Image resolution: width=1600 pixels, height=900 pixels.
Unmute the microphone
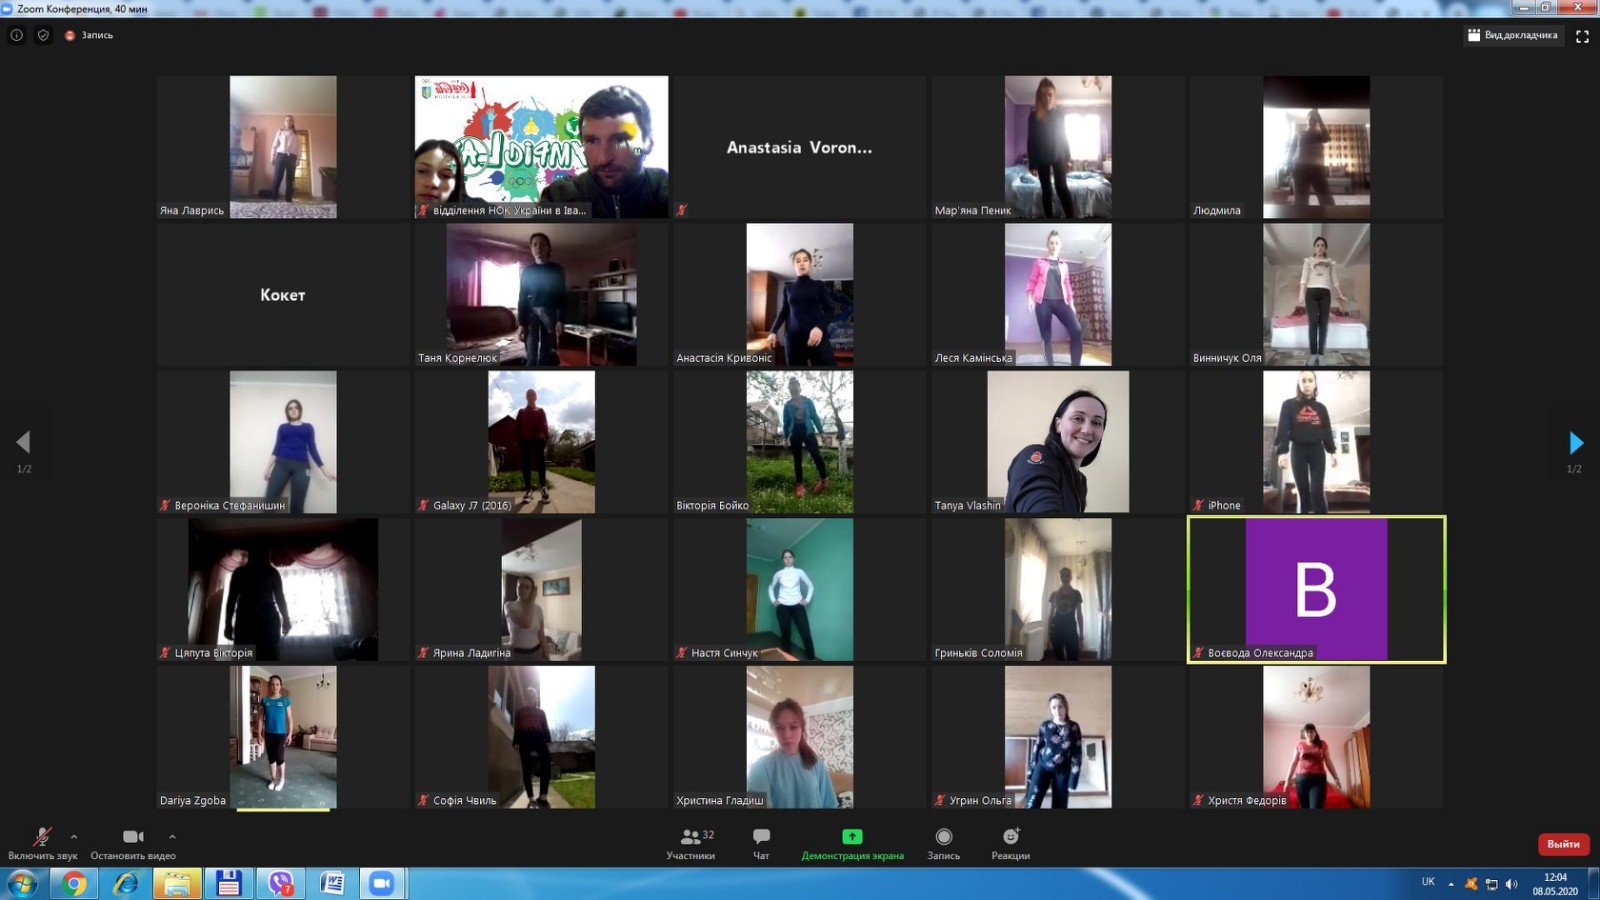(42, 837)
